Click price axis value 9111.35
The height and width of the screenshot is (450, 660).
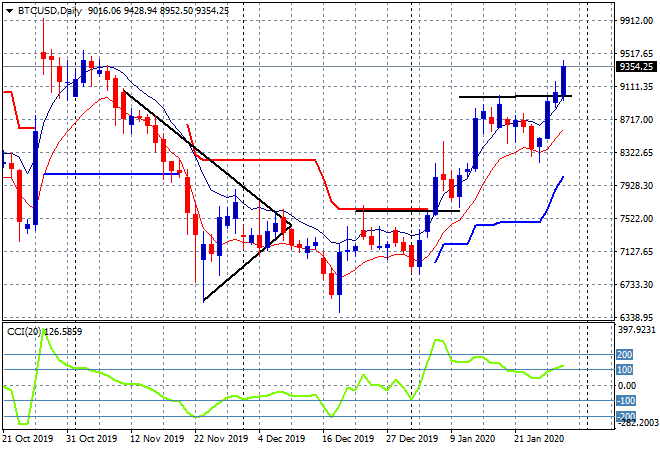click(x=636, y=87)
